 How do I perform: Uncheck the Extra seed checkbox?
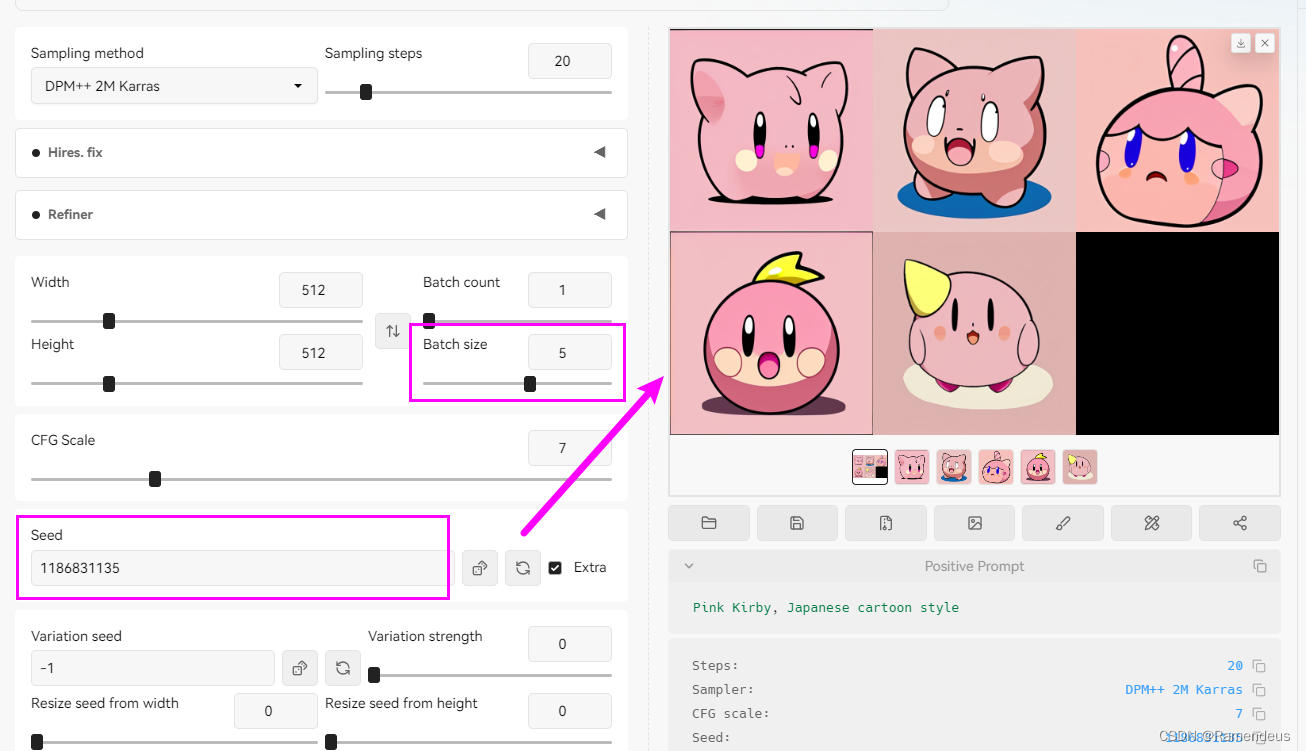click(x=555, y=568)
